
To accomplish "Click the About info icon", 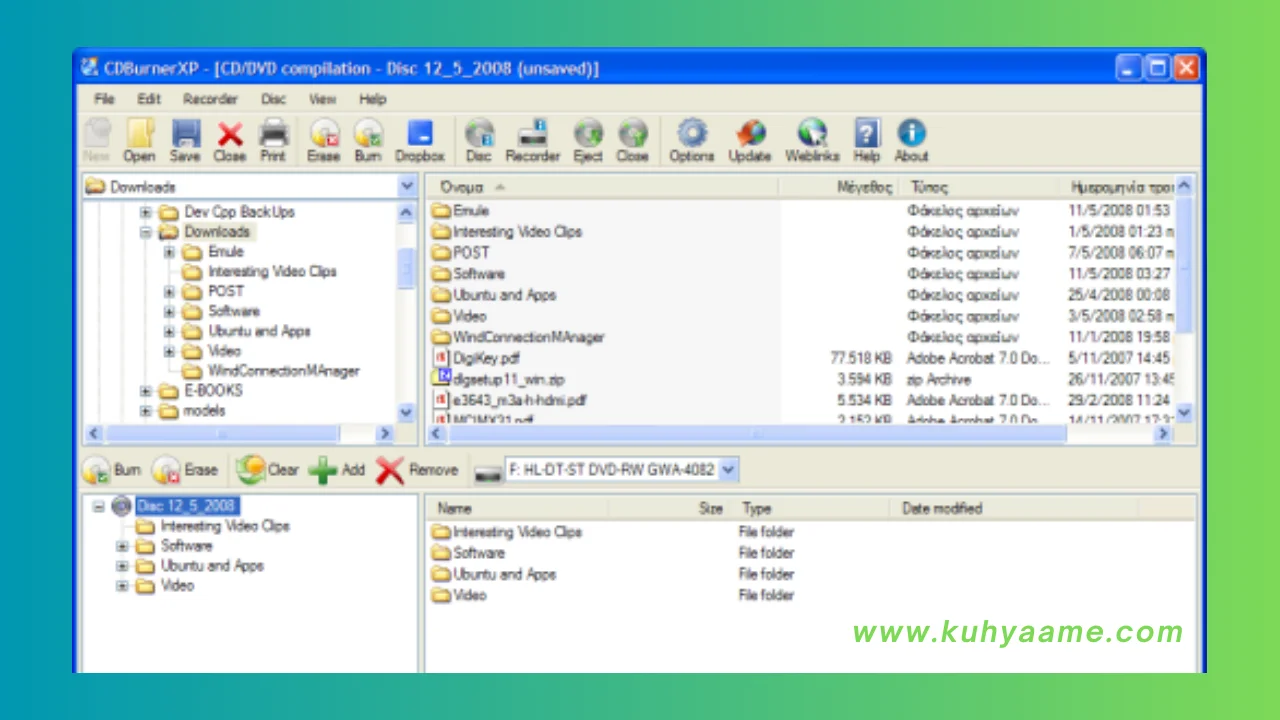I will pos(911,140).
